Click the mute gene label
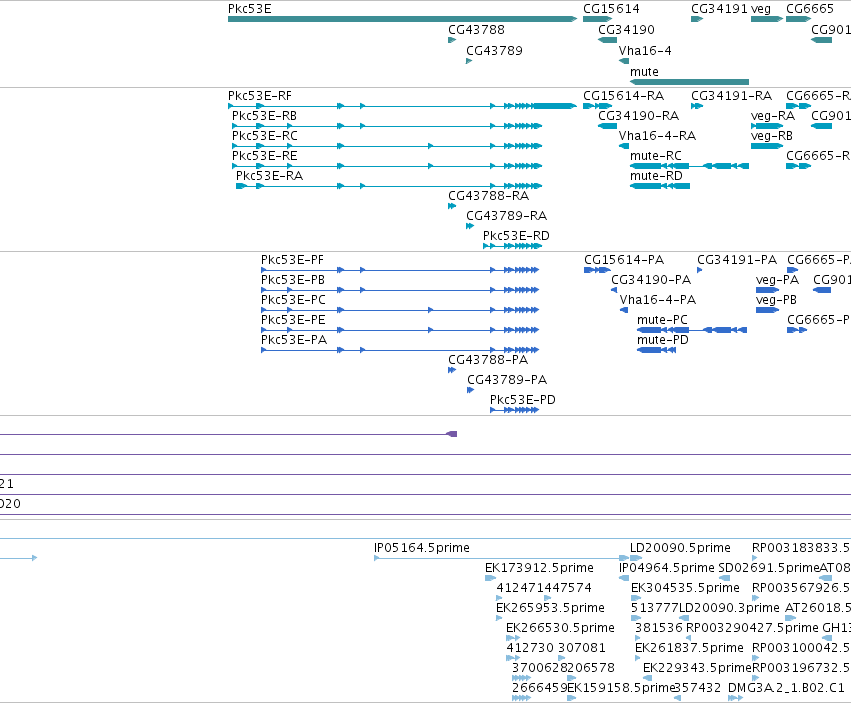This screenshot has height=703, width=851. [644, 72]
